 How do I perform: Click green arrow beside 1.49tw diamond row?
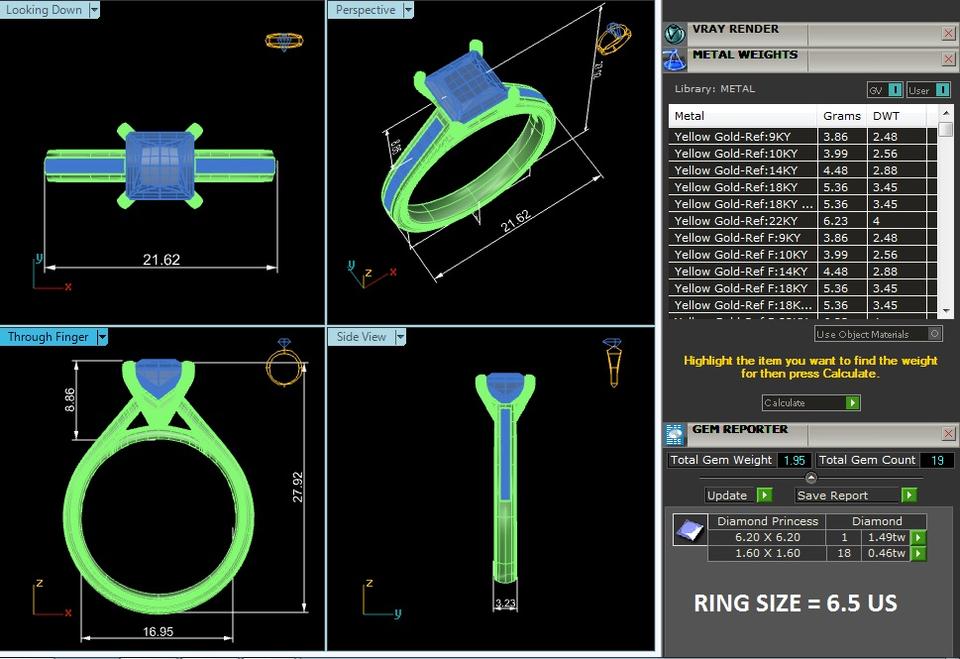[918, 537]
